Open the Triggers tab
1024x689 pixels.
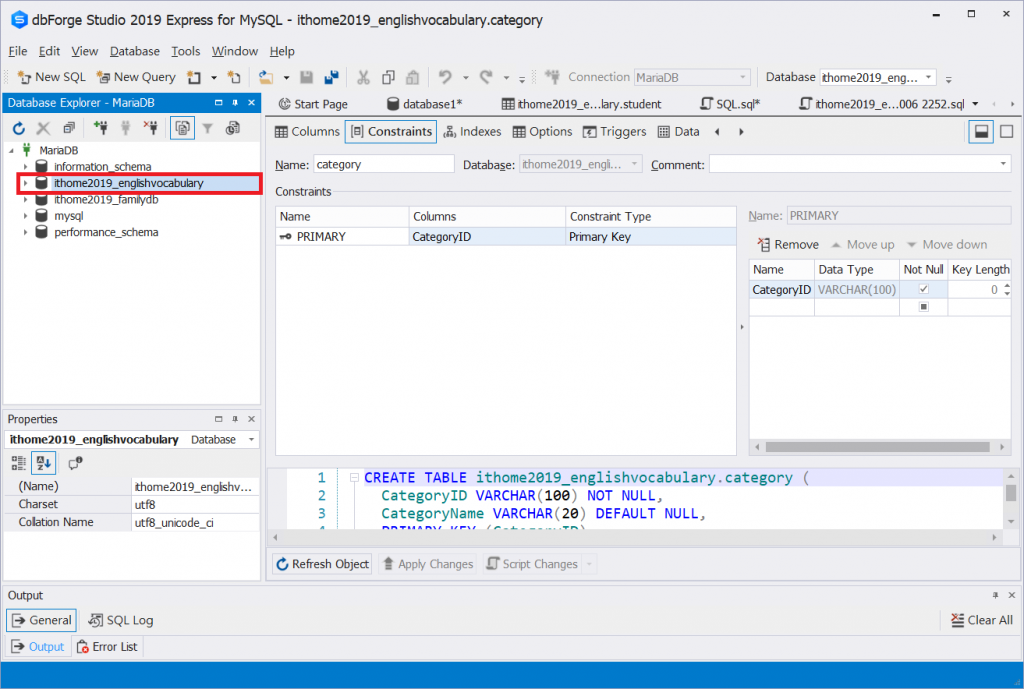pos(615,131)
